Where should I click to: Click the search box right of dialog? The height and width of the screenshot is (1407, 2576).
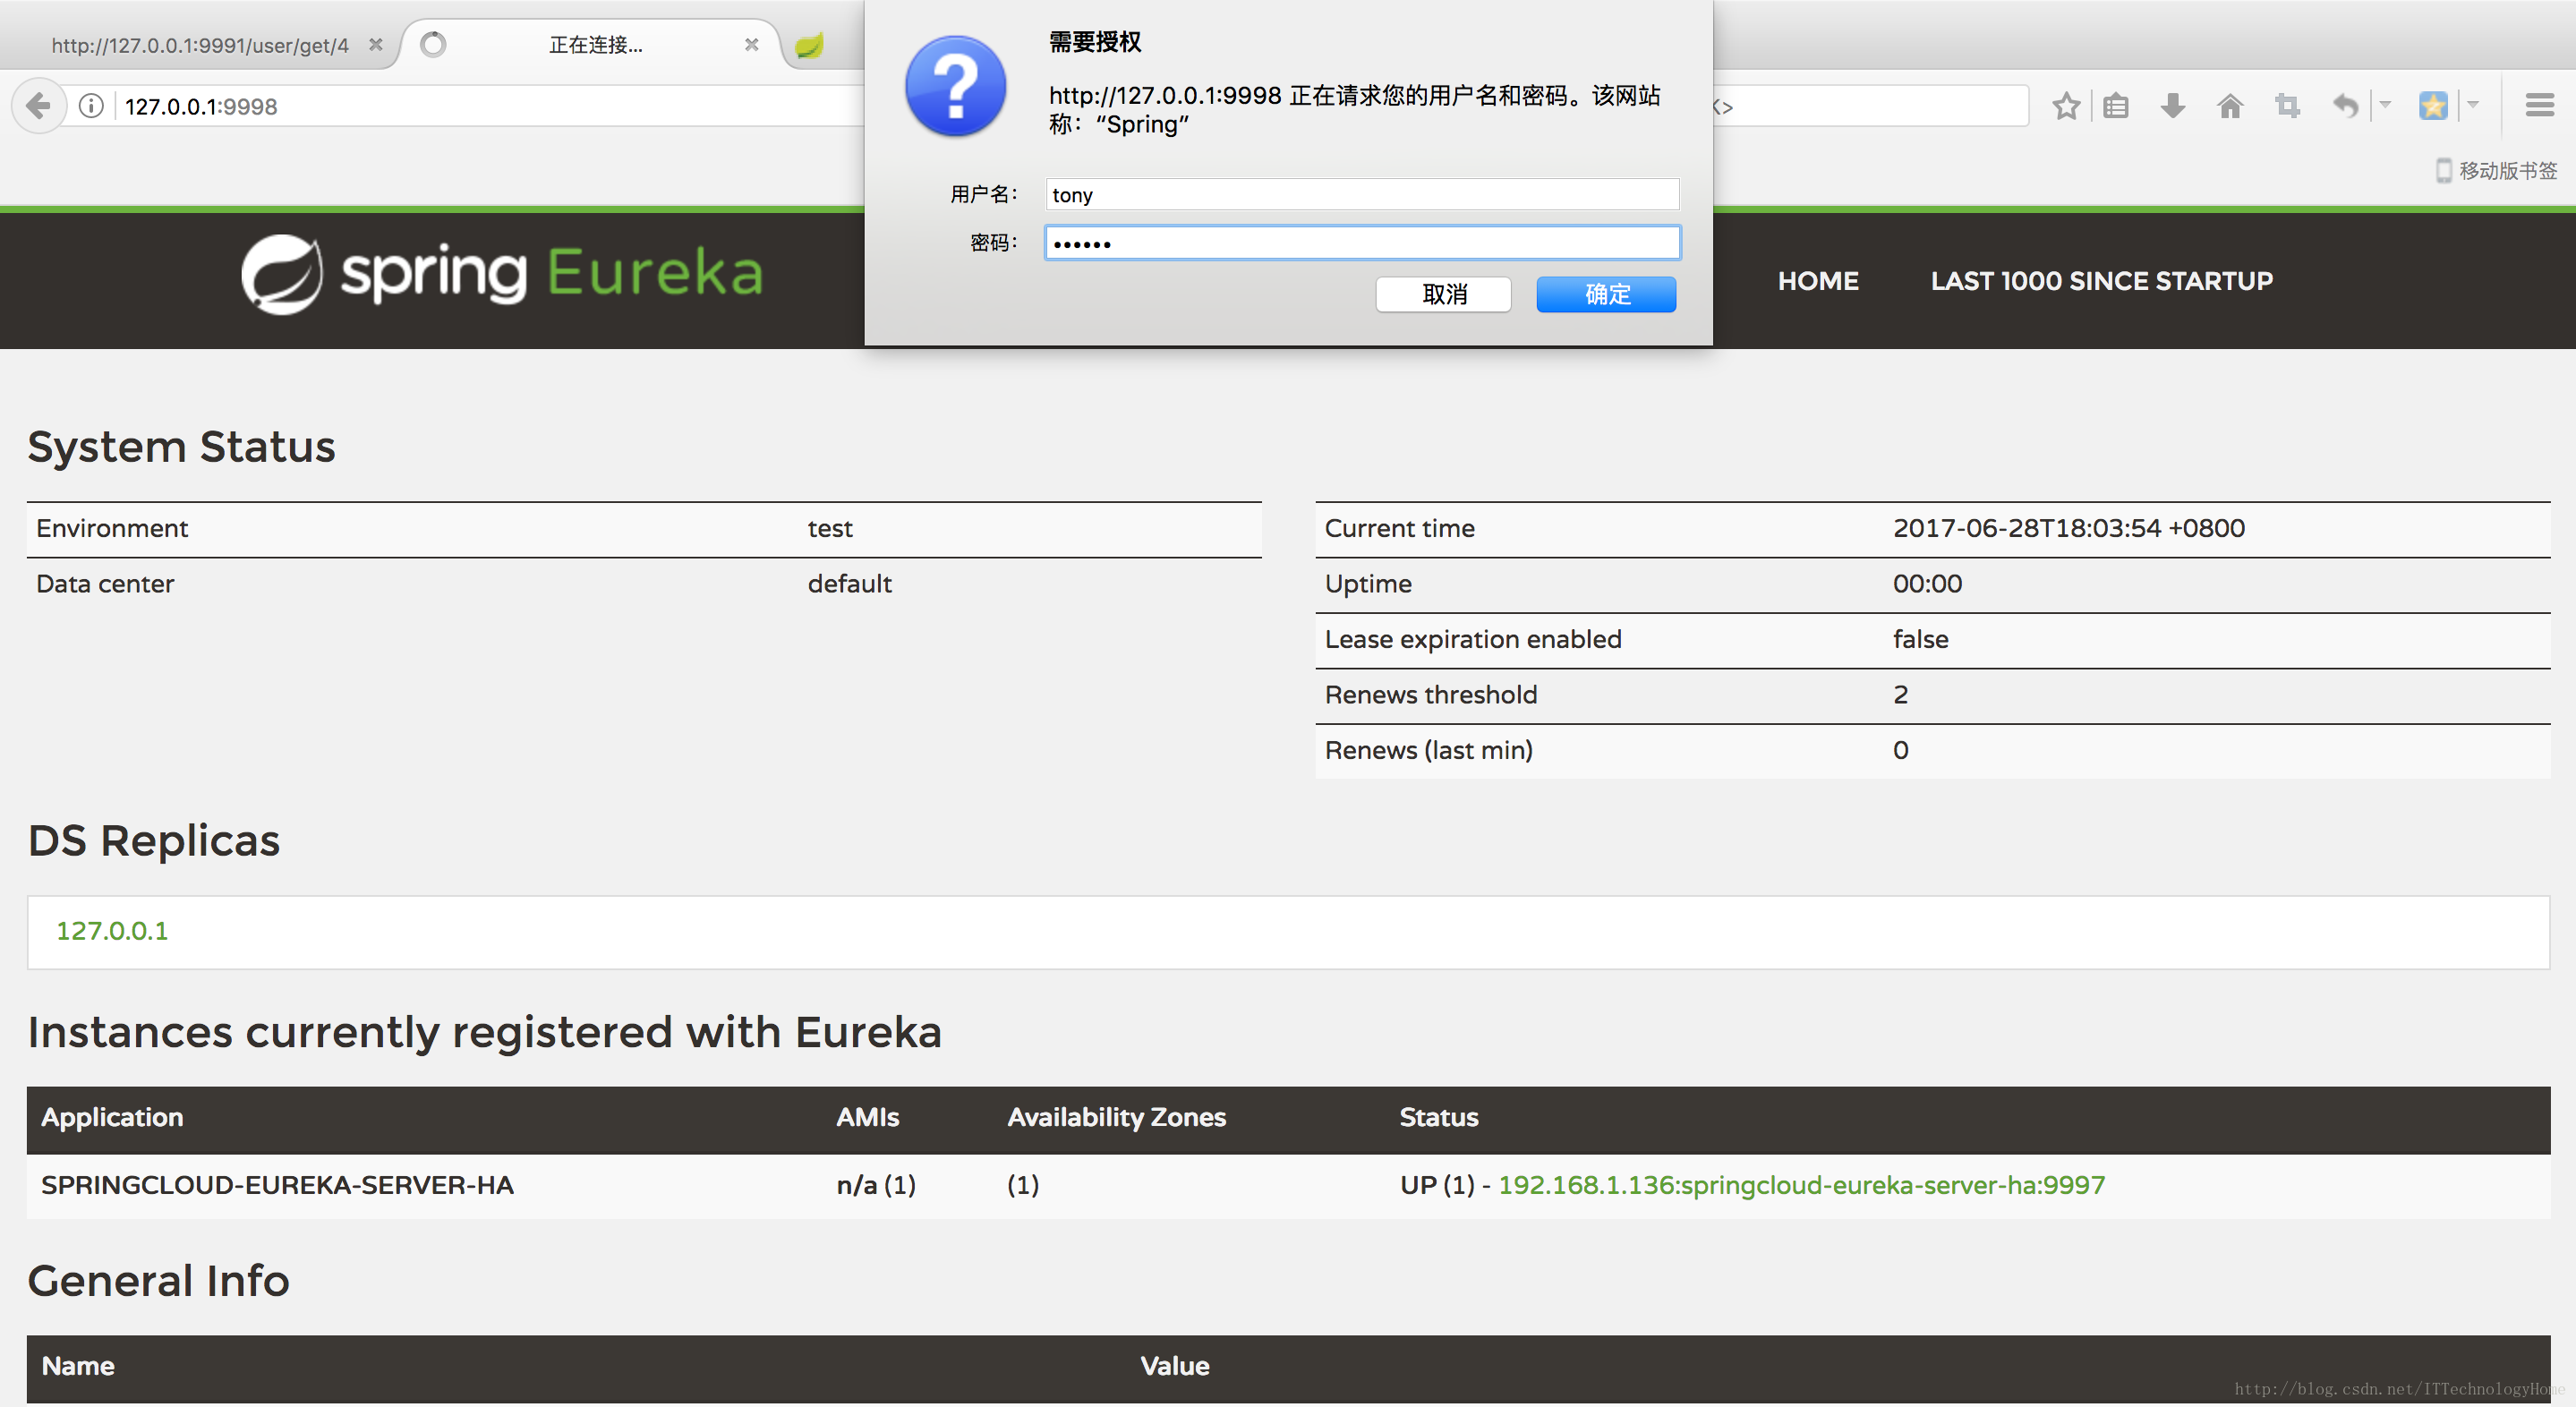tap(1870, 106)
